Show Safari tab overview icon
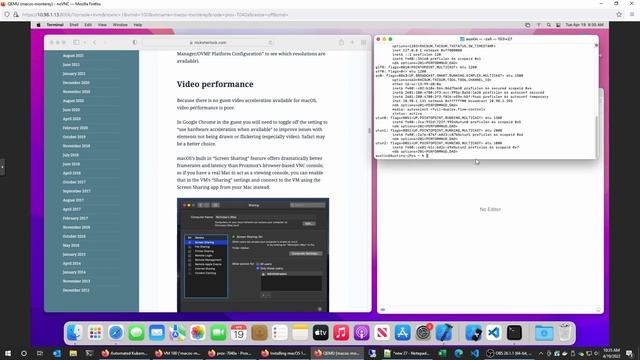The image size is (640, 360). pyautogui.click(x=363, y=42)
